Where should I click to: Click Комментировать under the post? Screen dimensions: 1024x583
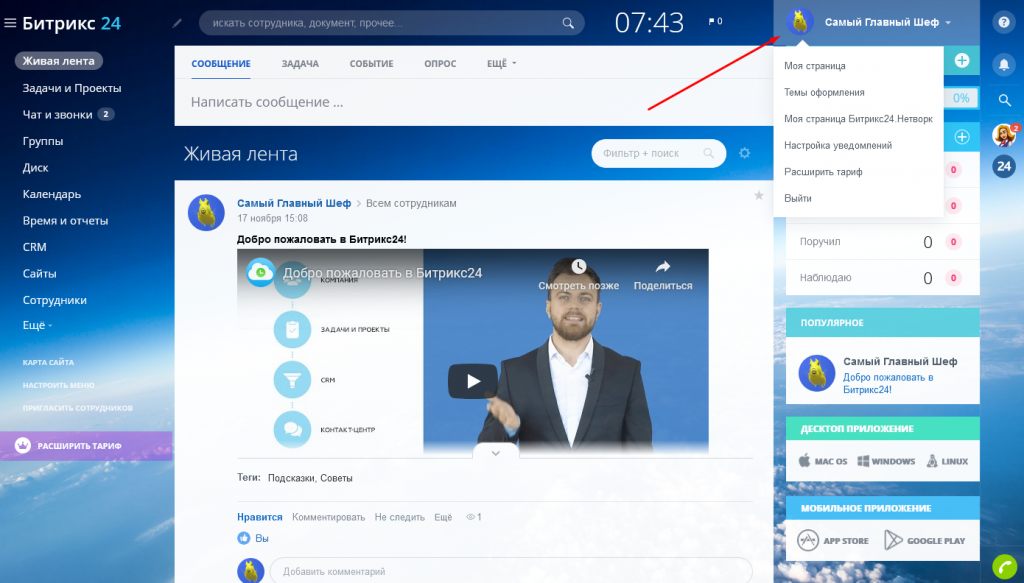[328, 517]
